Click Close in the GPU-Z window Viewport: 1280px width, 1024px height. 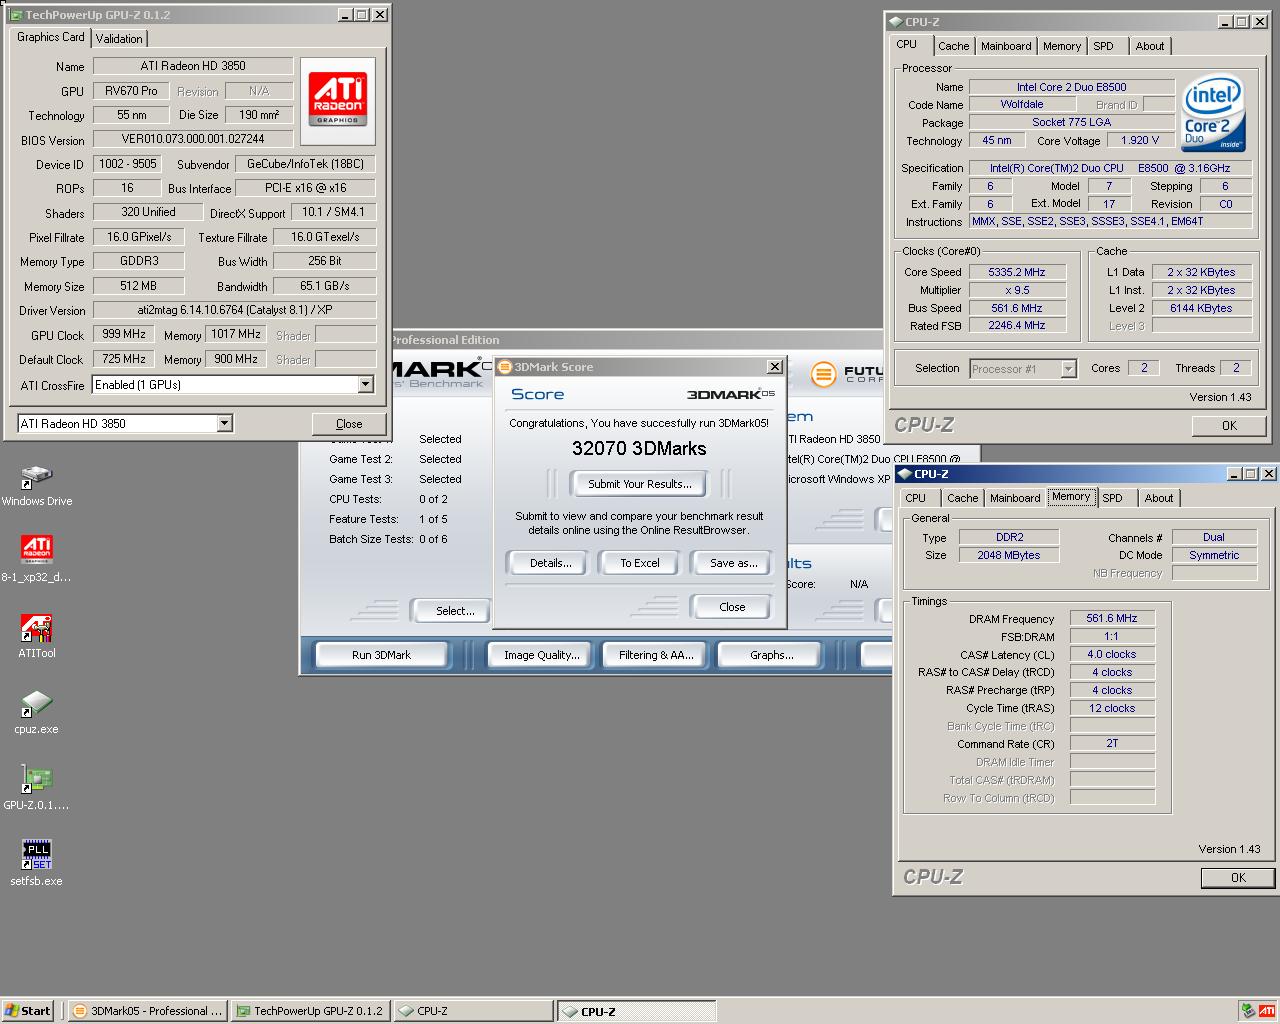click(349, 424)
